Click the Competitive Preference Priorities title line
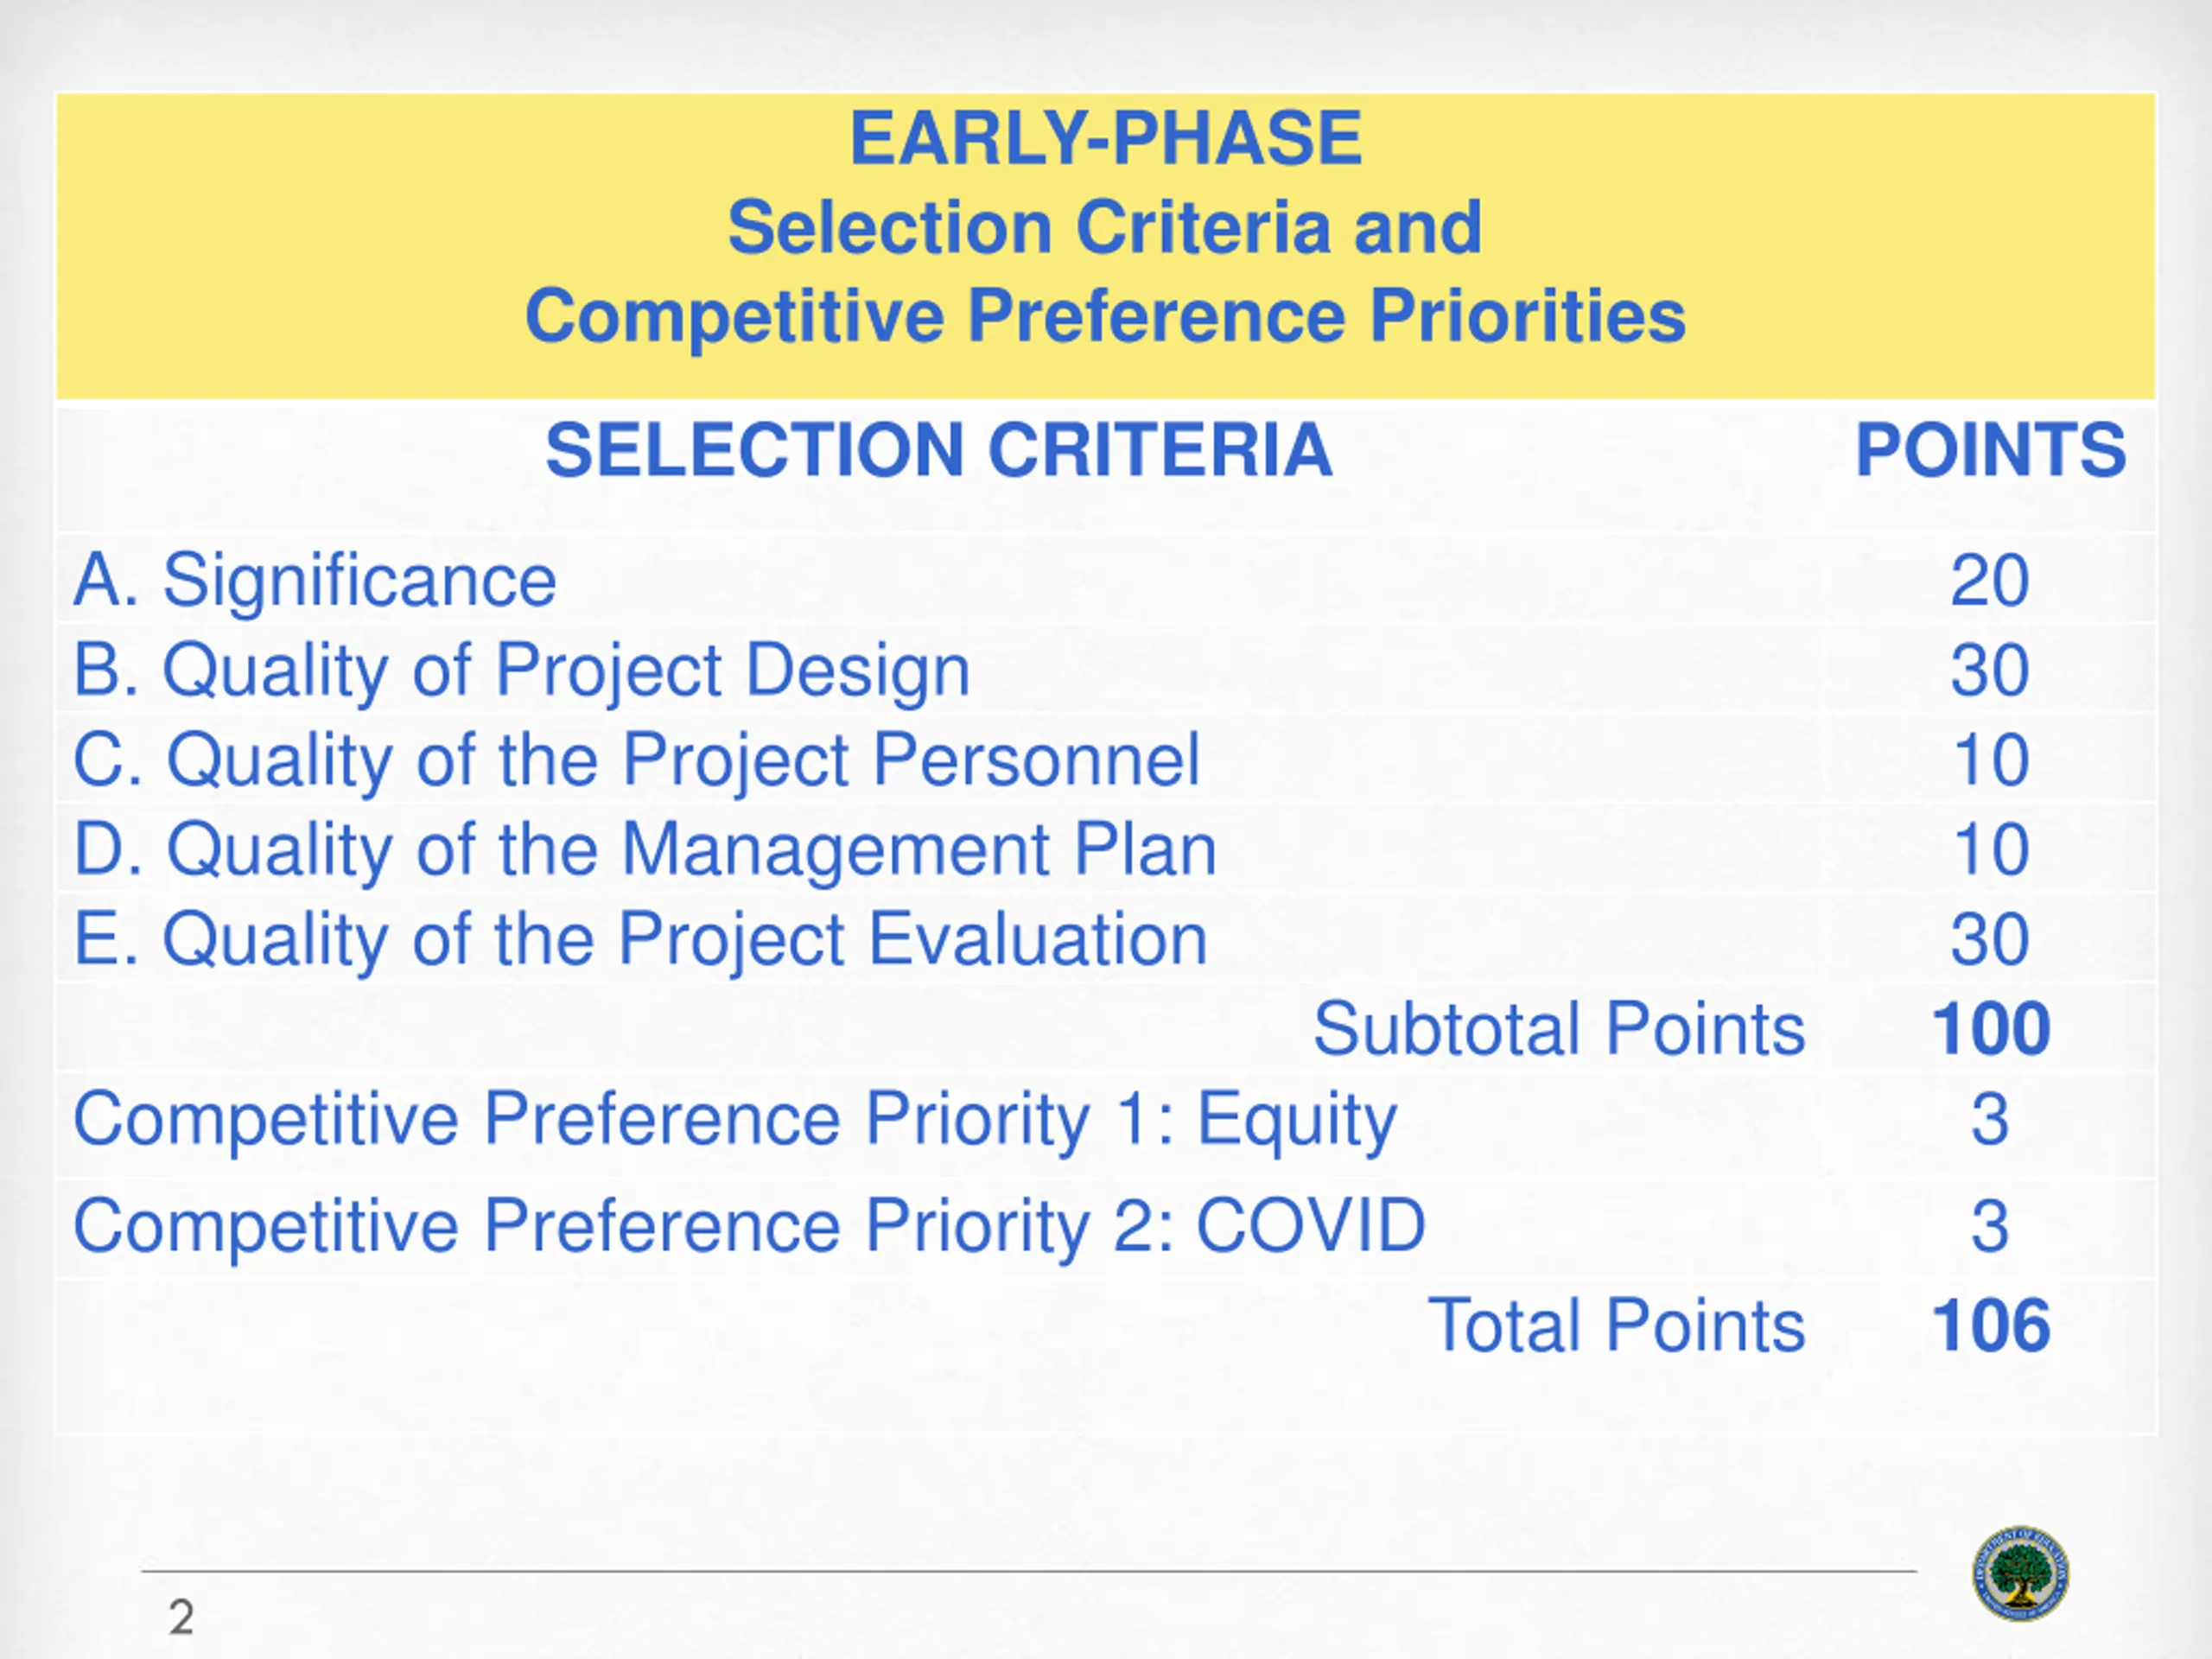Screen dimensions: 2212x1659 point(1105,316)
